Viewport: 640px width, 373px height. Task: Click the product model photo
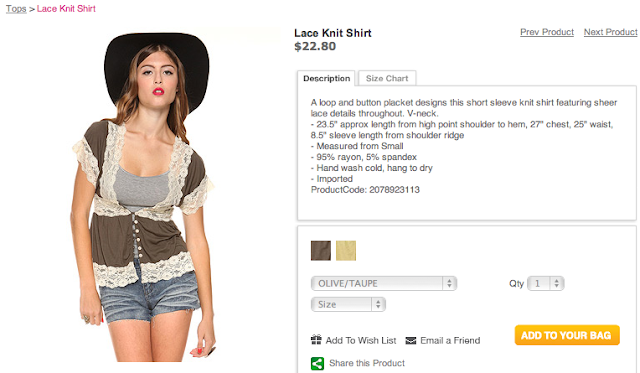point(144,197)
